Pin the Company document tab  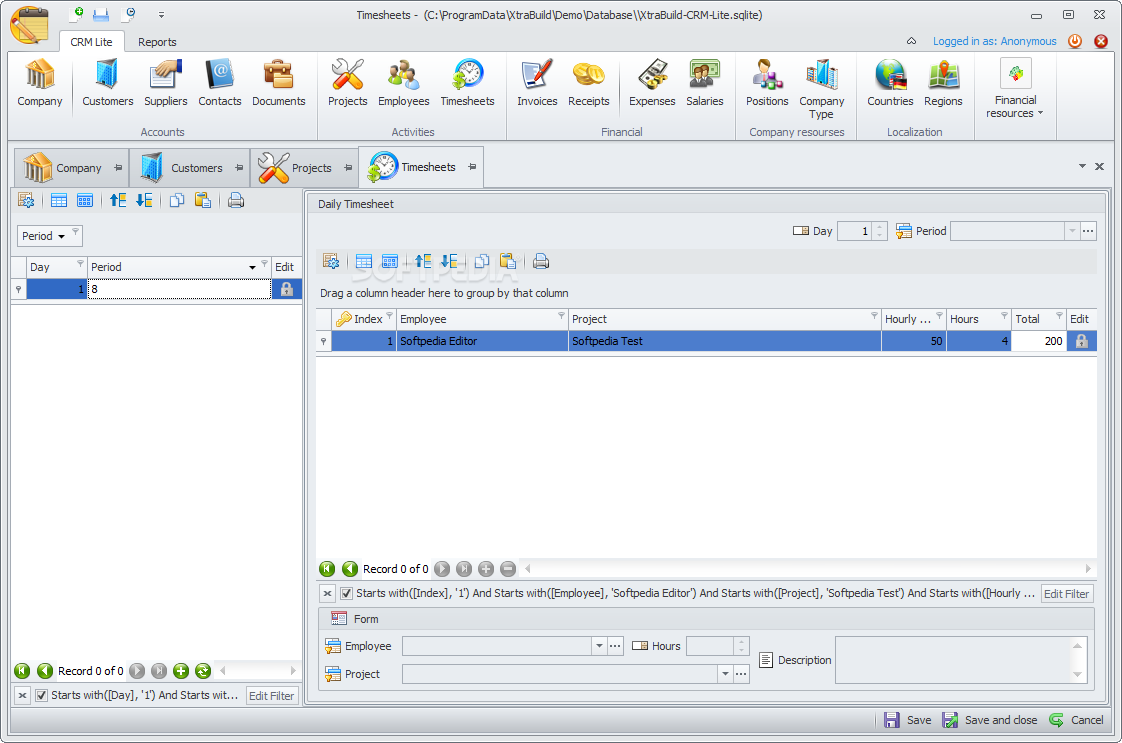(118, 167)
